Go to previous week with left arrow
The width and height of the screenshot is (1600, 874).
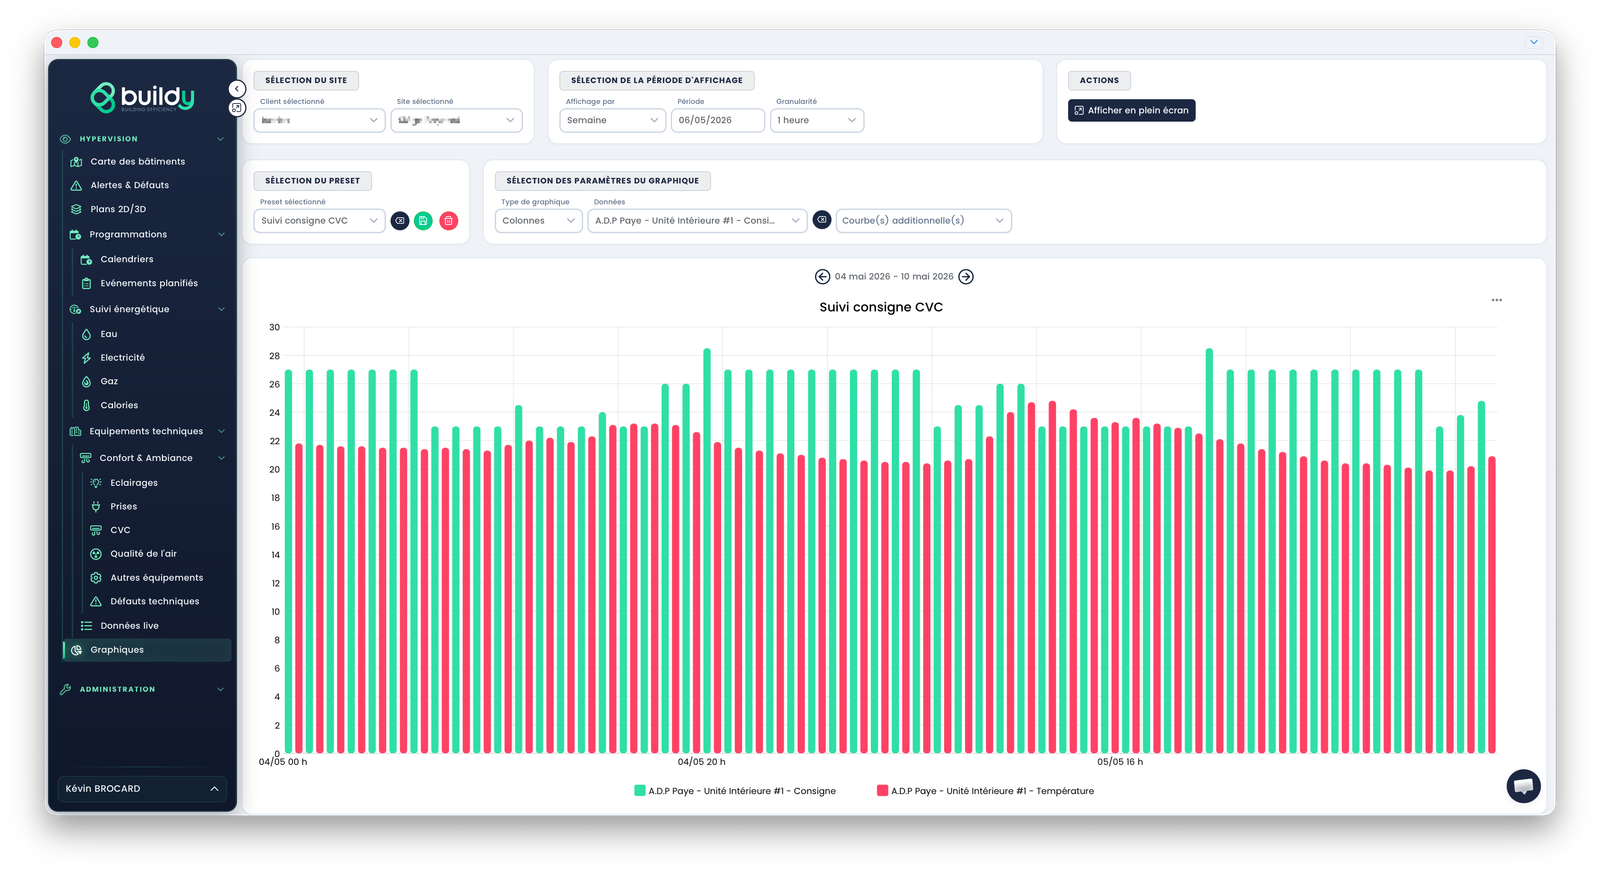click(822, 277)
